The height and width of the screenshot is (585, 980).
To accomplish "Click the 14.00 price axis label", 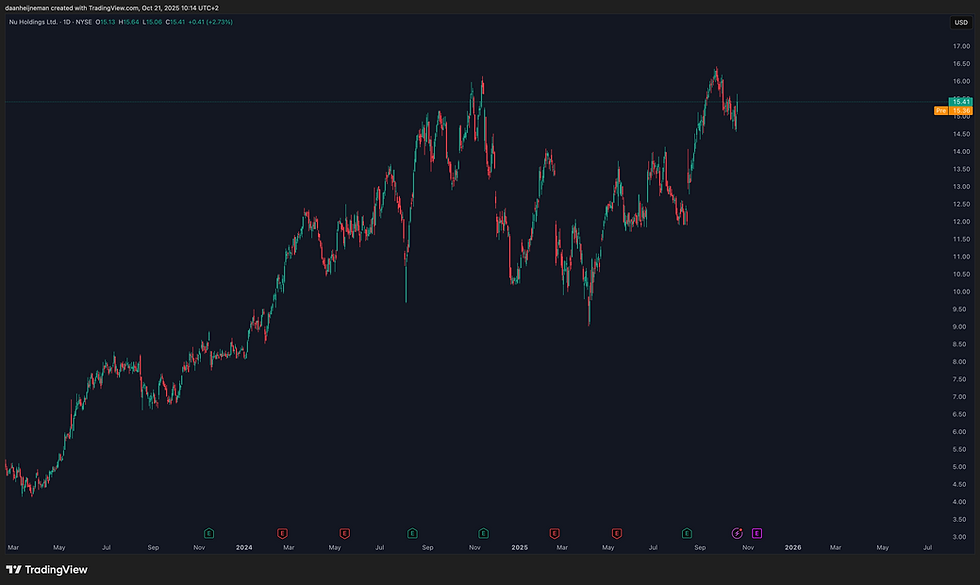I will pos(961,151).
